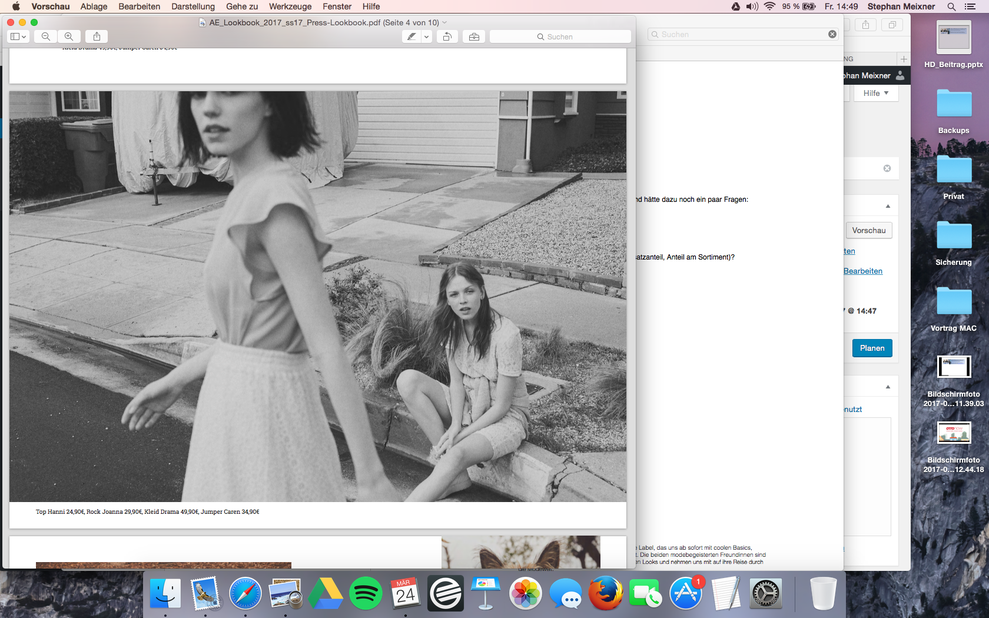Open the Werkzeuge menu
This screenshot has height=618, width=989.
[290, 6]
